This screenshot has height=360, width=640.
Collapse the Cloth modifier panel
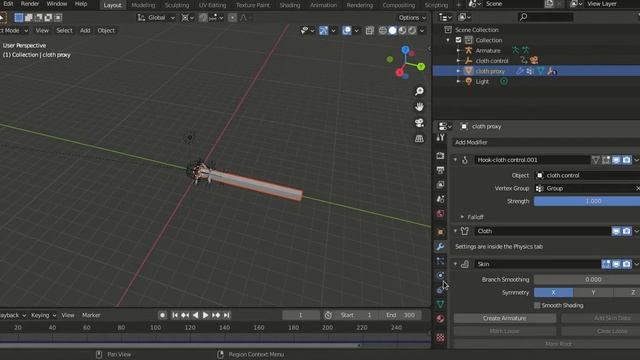(456, 231)
